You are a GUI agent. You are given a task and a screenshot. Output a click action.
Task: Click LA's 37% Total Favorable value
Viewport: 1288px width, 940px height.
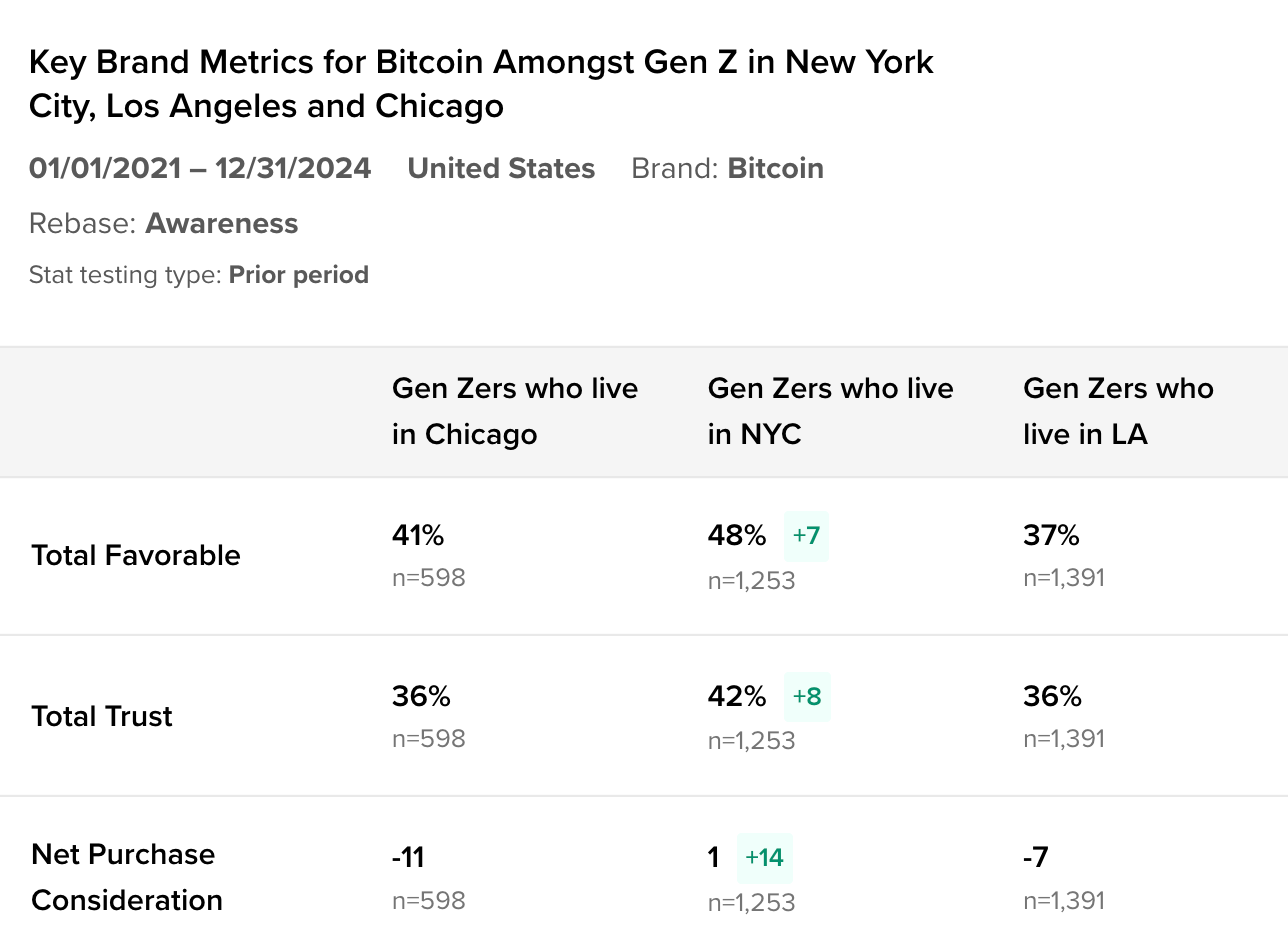pyautogui.click(x=1051, y=536)
